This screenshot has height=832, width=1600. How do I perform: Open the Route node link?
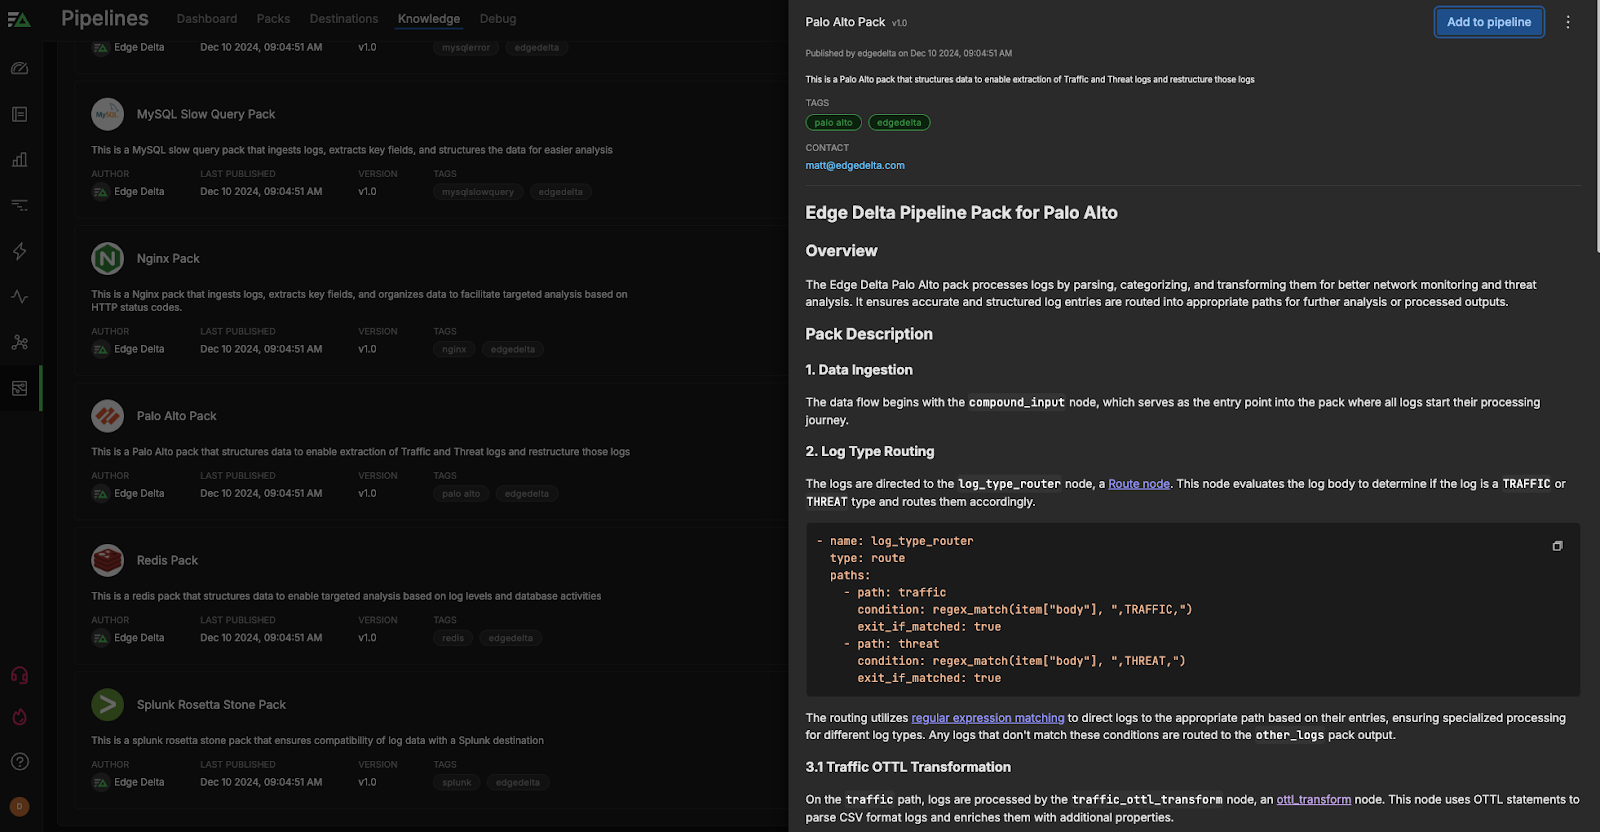tap(1138, 484)
